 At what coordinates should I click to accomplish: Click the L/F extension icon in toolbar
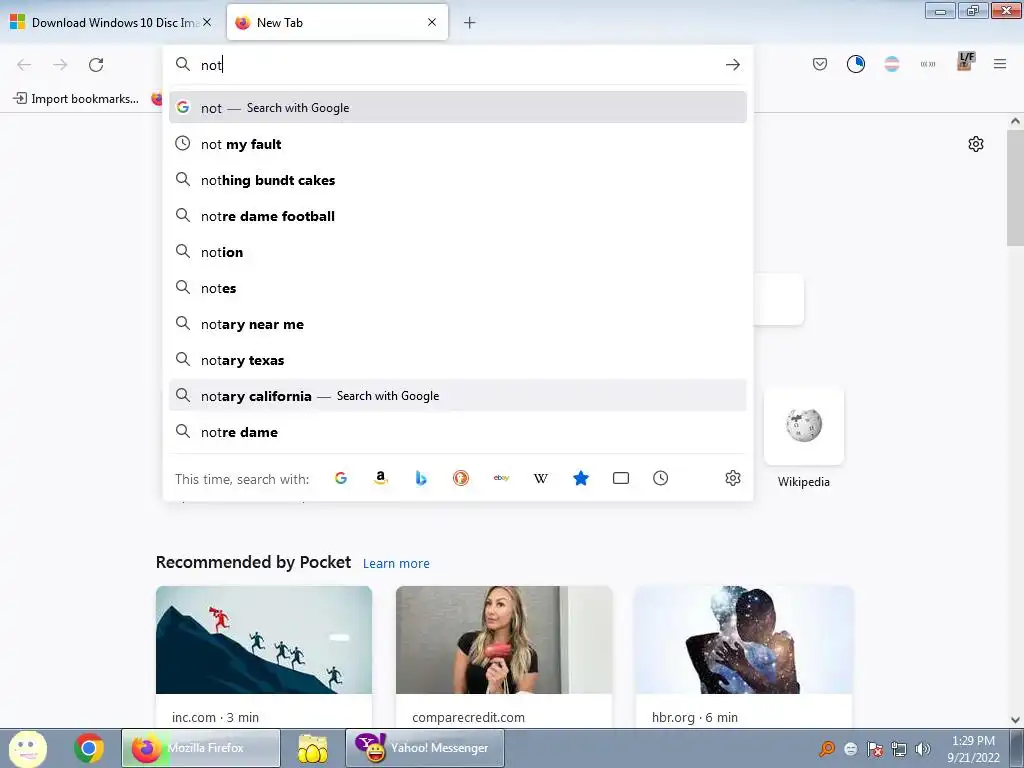[965, 61]
